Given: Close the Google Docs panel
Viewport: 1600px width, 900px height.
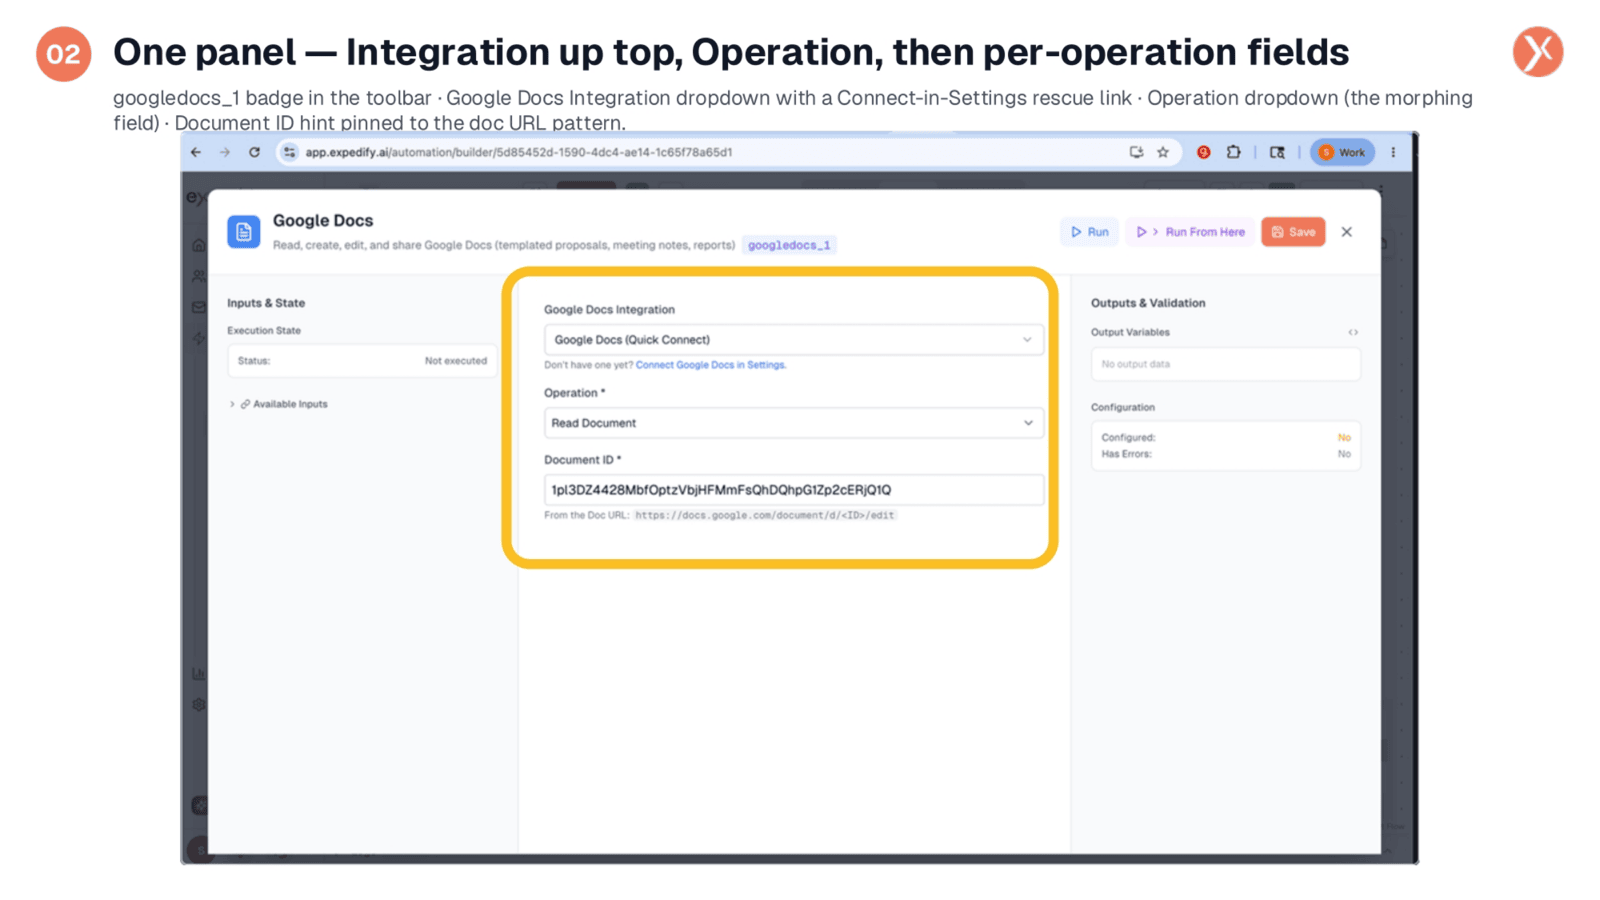Looking at the screenshot, I should point(1347,232).
